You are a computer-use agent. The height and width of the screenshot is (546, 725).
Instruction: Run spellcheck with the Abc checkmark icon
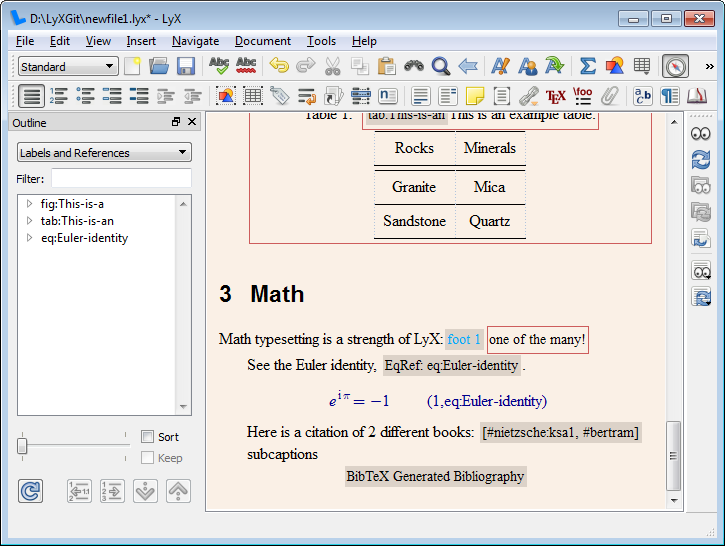coord(219,66)
